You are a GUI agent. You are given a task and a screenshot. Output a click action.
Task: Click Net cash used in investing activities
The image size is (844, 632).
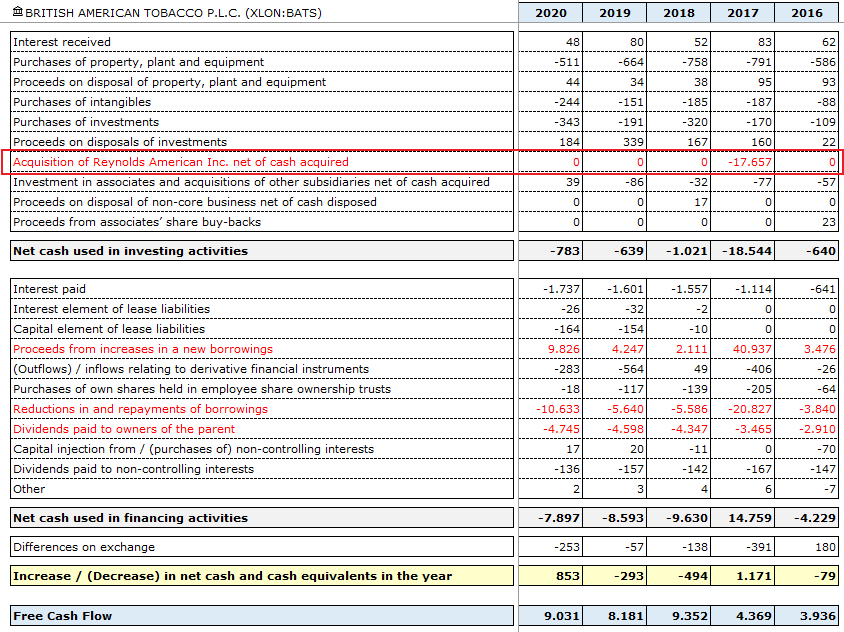(130, 251)
